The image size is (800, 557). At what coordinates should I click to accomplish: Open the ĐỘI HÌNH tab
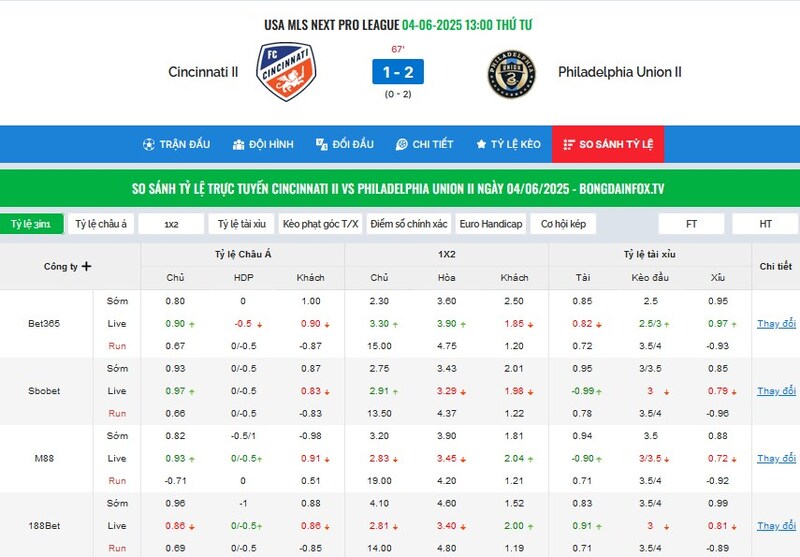click(x=263, y=144)
